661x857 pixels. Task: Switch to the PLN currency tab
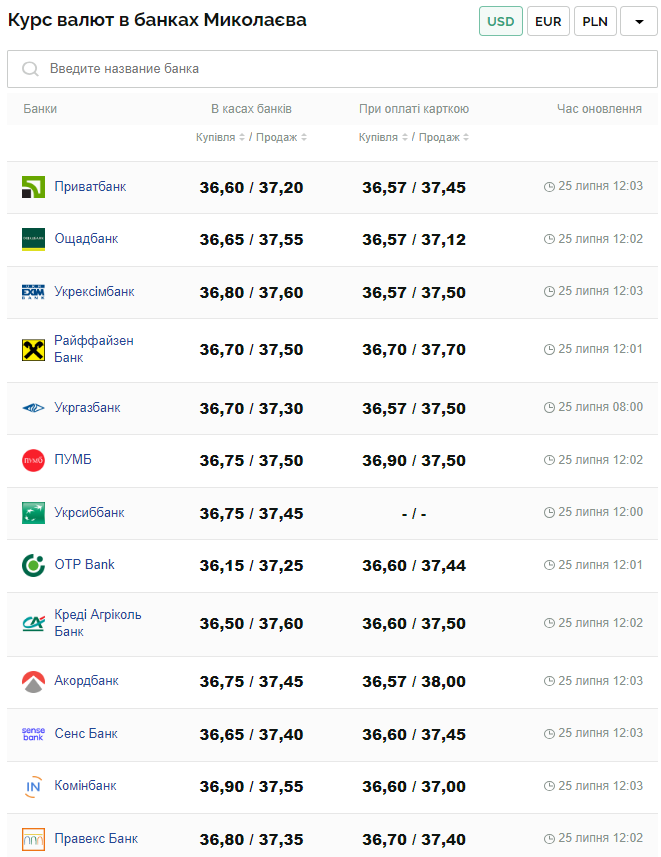point(595,21)
